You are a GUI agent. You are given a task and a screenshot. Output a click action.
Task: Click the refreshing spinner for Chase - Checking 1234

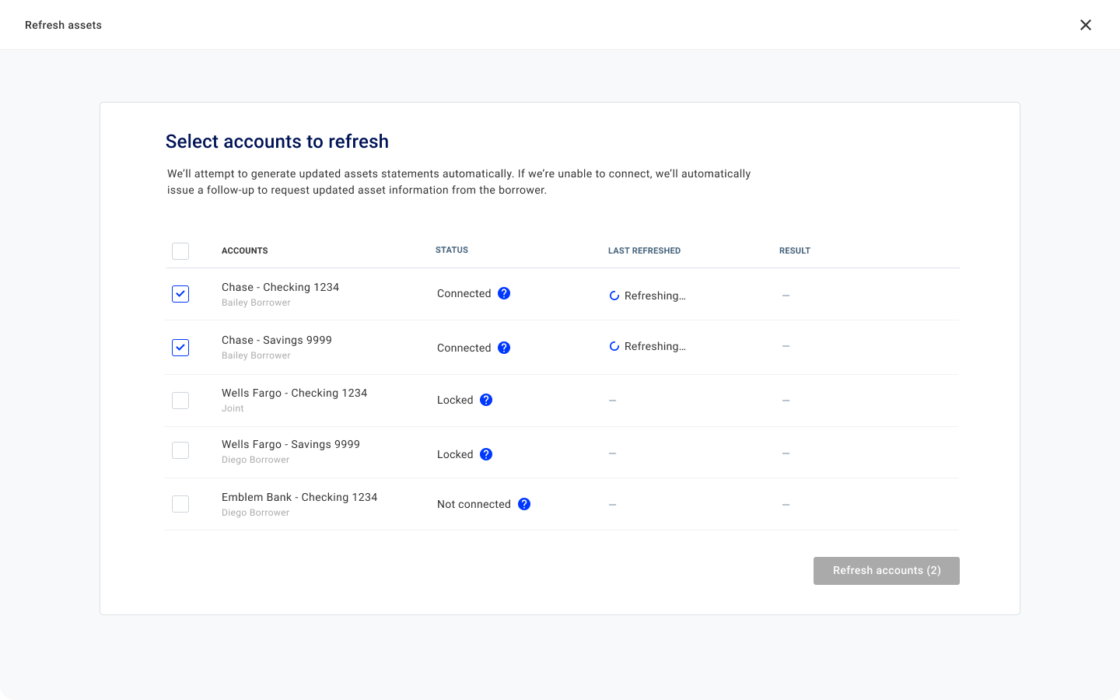(614, 295)
